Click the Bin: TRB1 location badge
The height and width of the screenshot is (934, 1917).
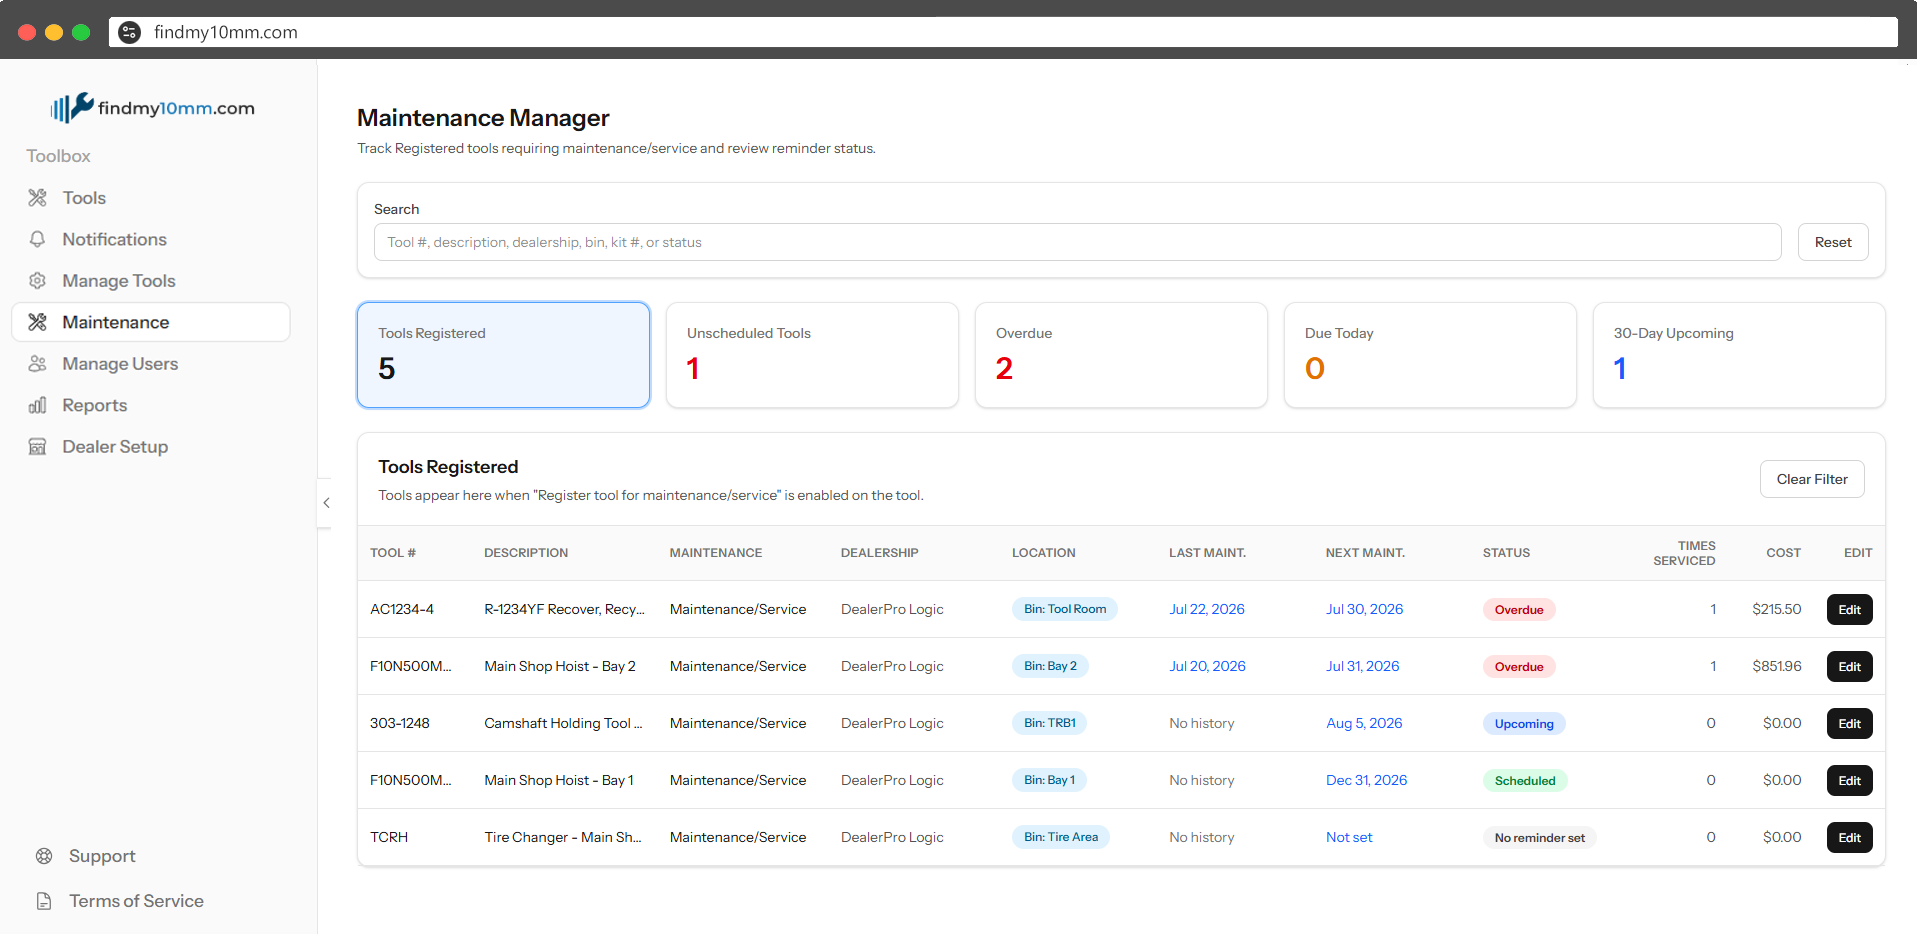(1049, 723)
